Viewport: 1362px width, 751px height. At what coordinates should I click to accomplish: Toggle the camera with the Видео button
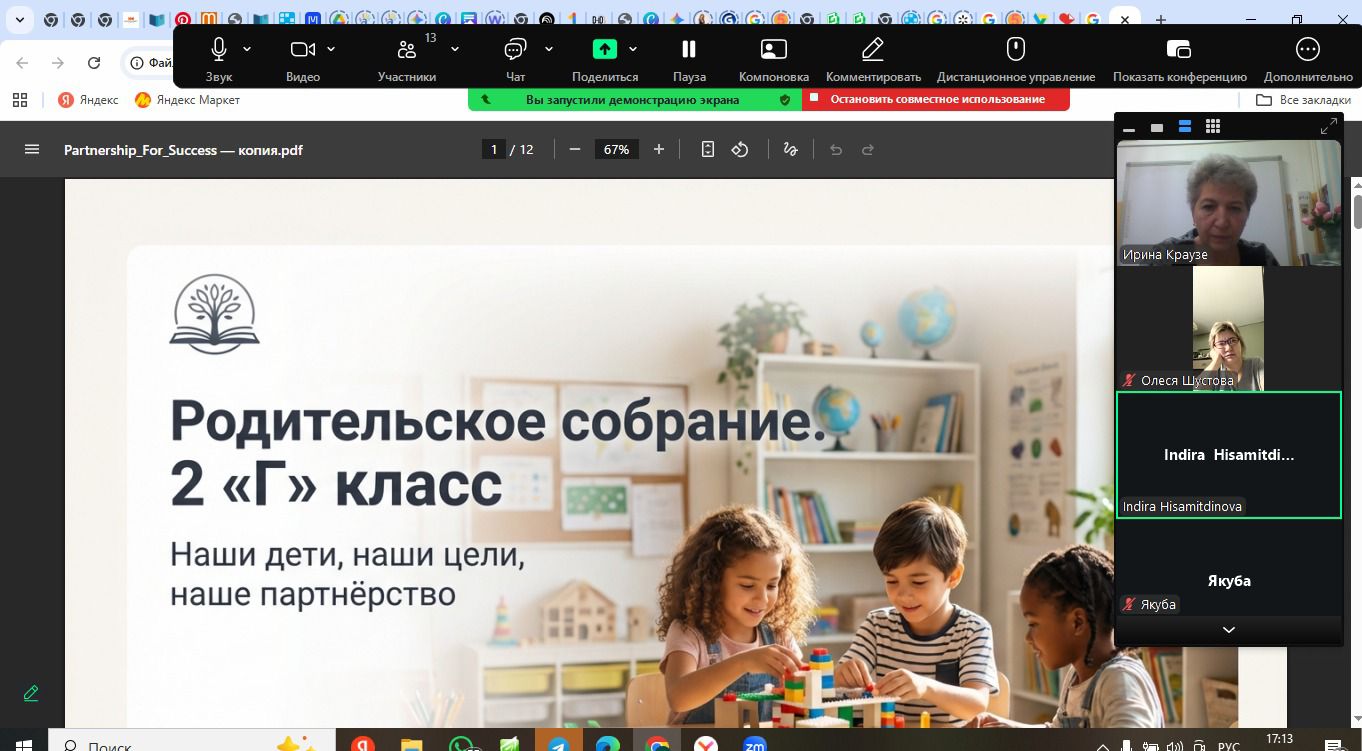302,50
